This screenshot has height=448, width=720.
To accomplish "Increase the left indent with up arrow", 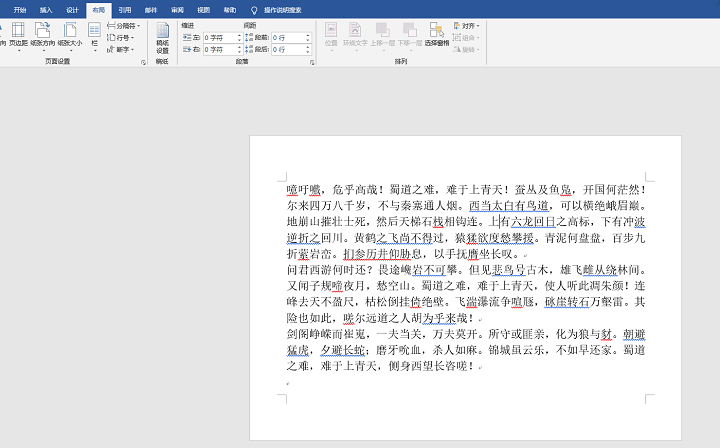I will [239, 35].
